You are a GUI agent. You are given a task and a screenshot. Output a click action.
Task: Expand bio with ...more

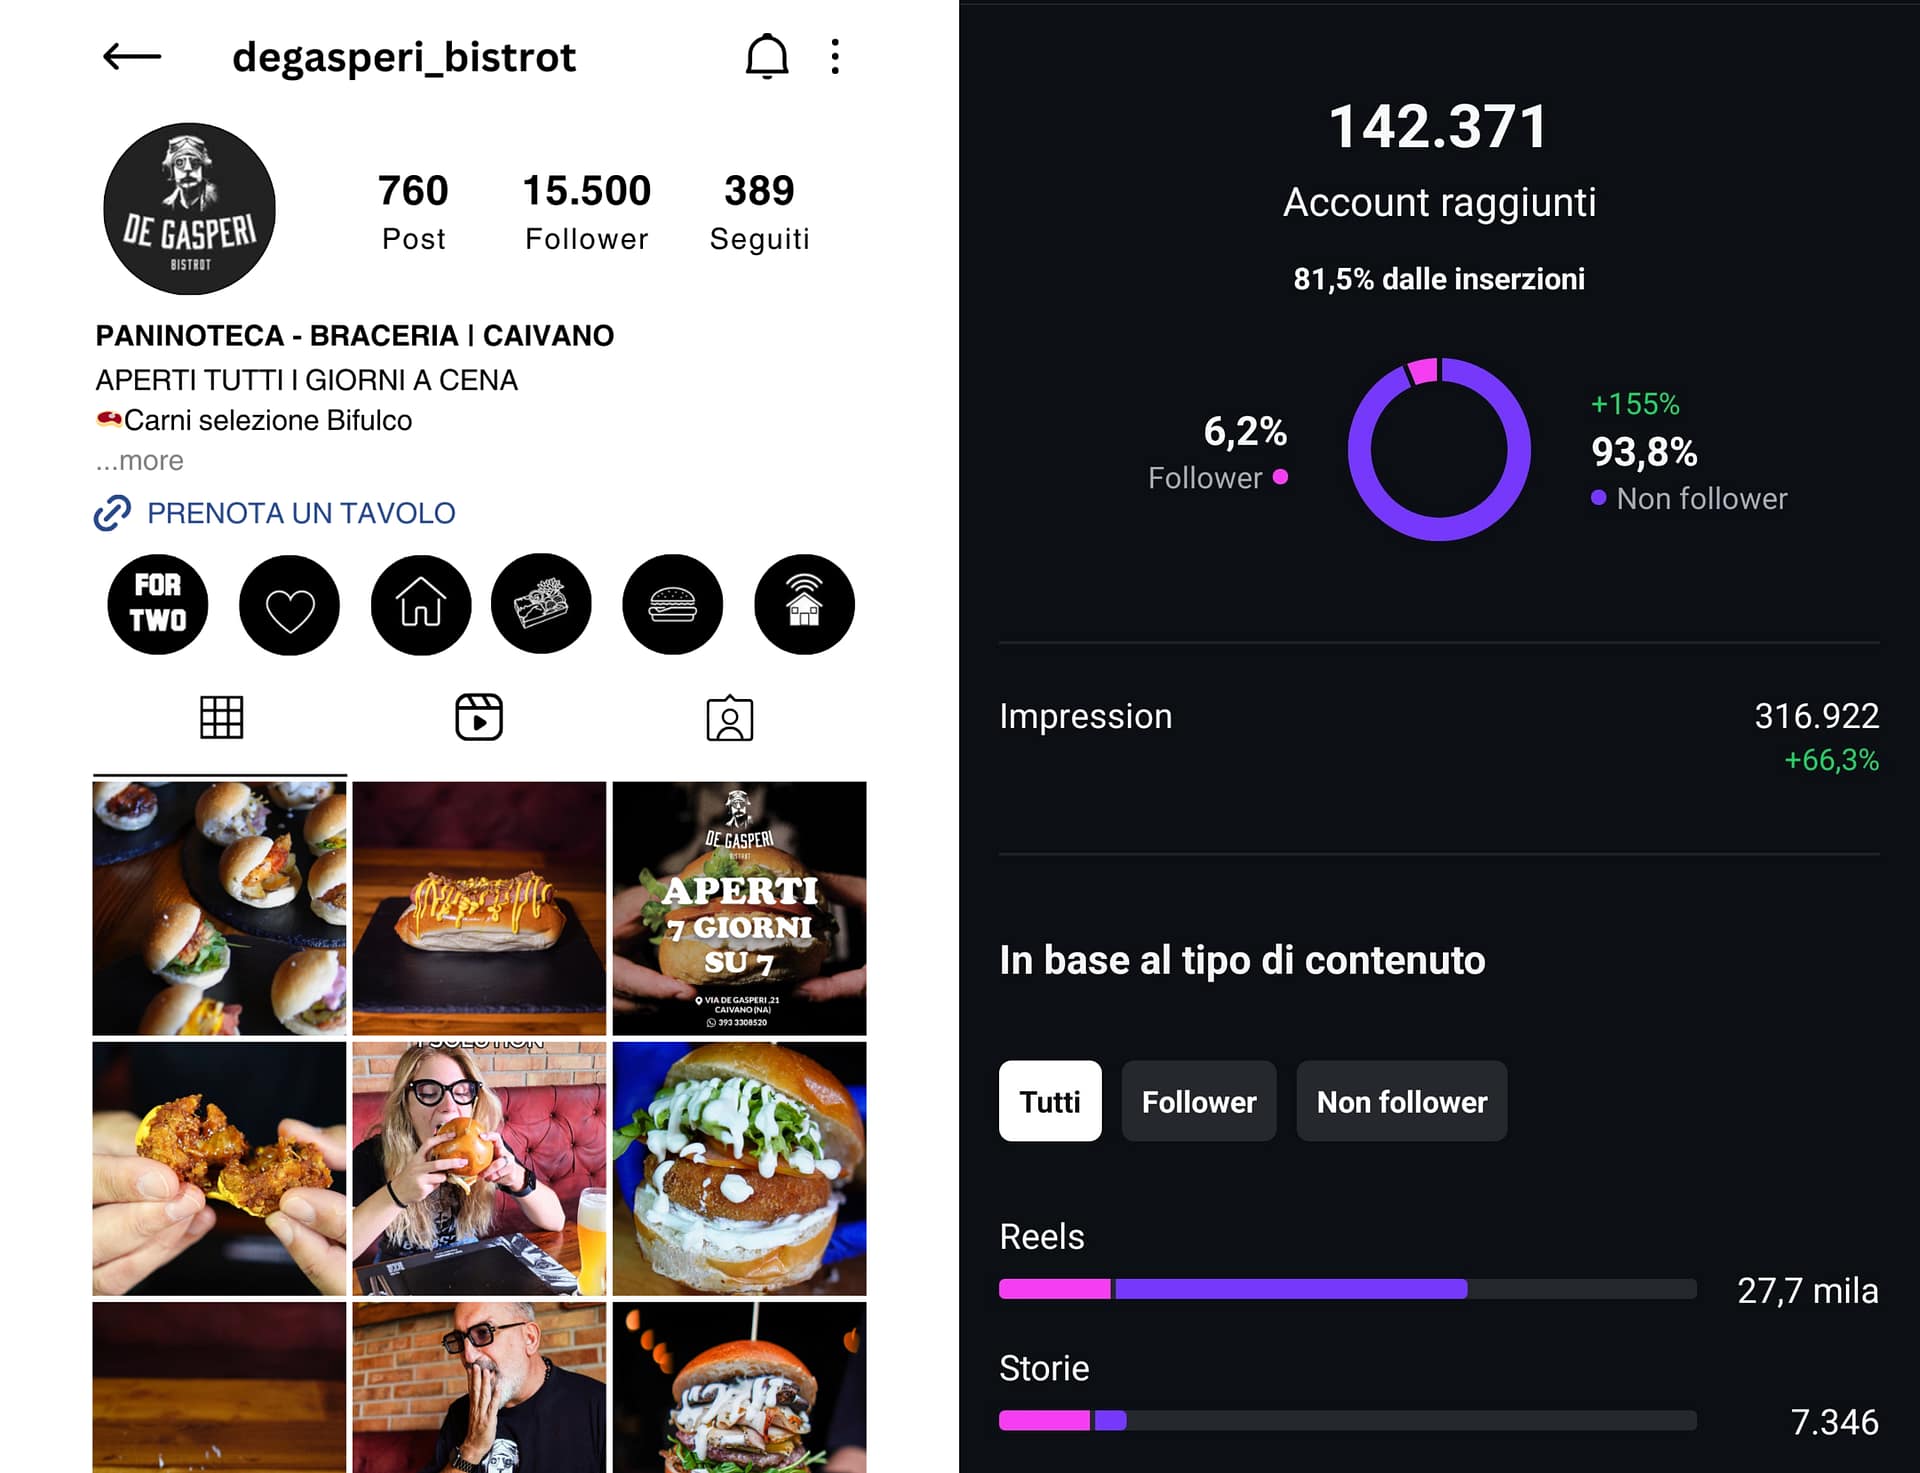click(x=140, y=460)
